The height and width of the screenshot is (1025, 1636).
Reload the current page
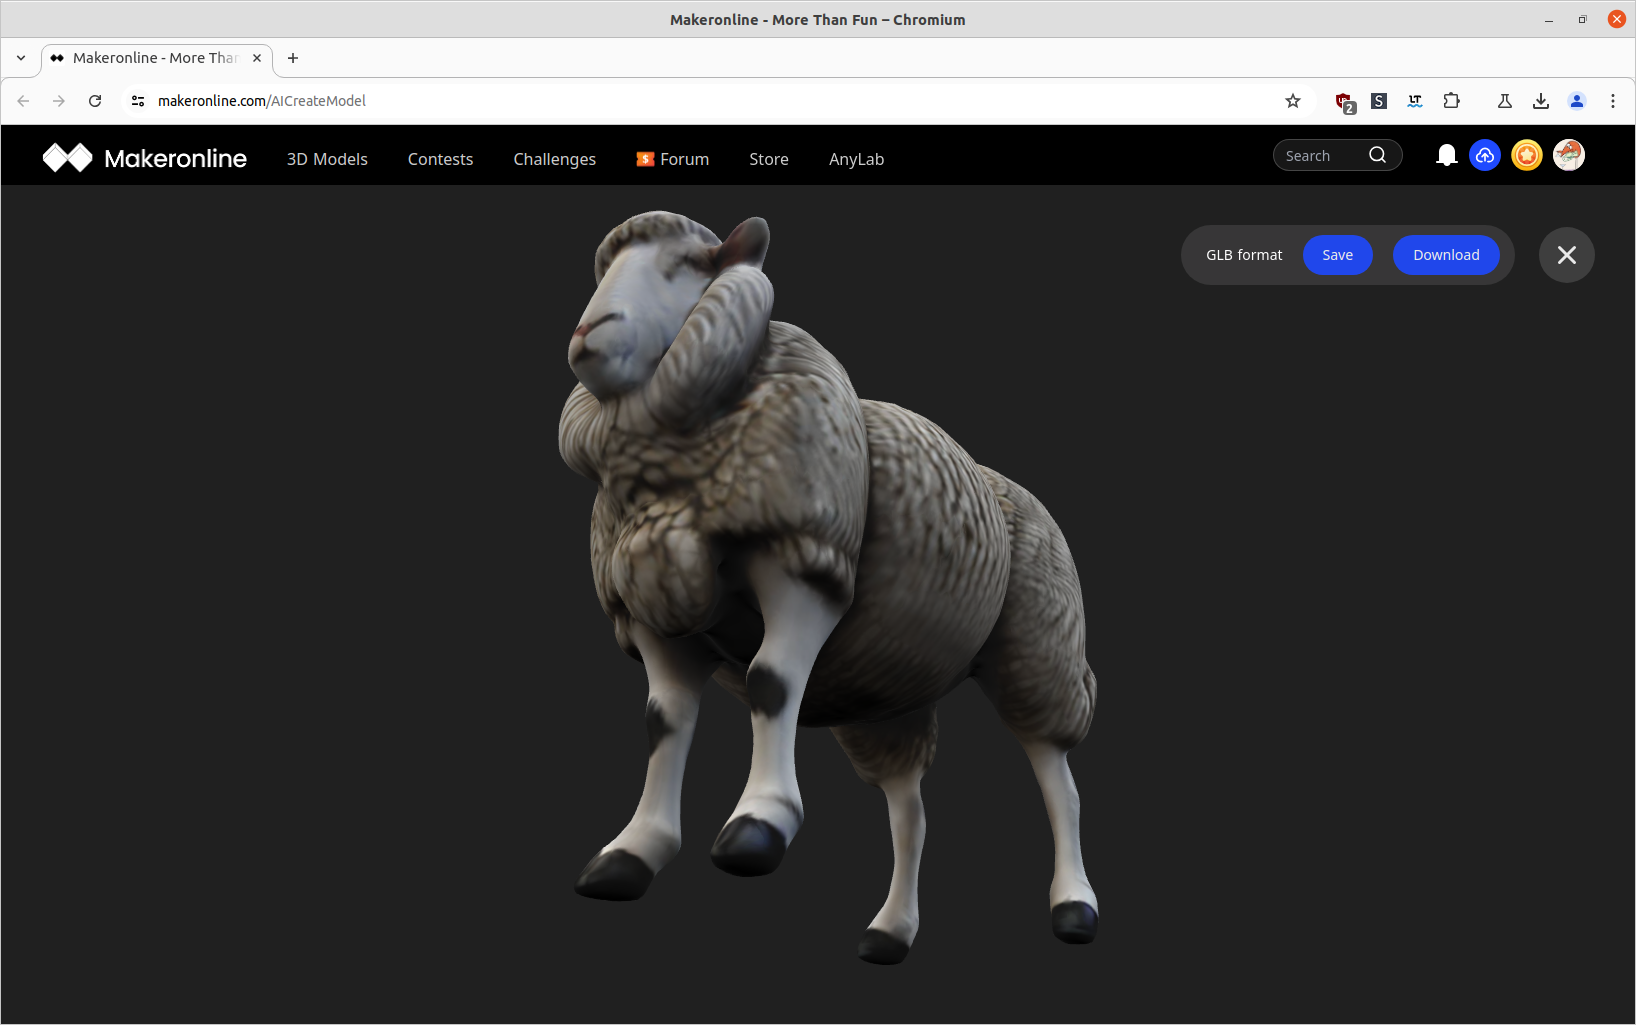[95, 101]
